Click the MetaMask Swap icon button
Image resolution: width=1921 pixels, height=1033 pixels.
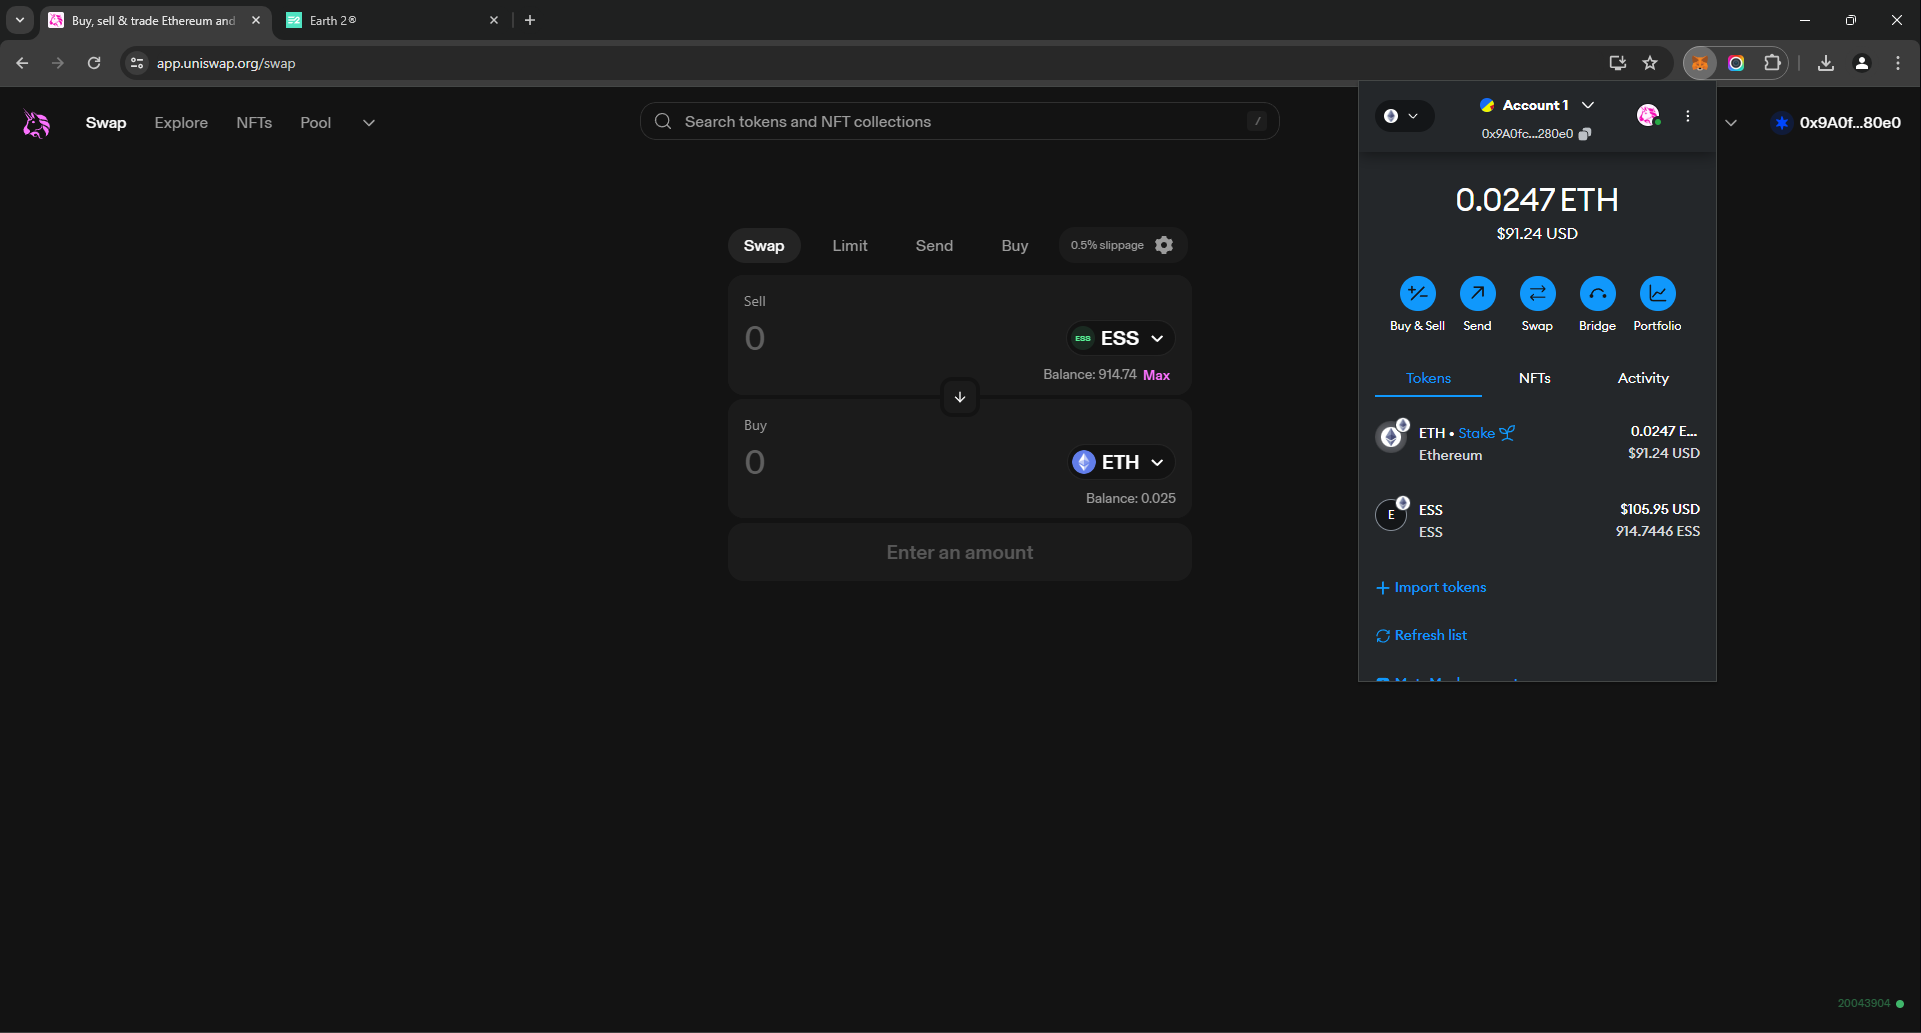1537,294
